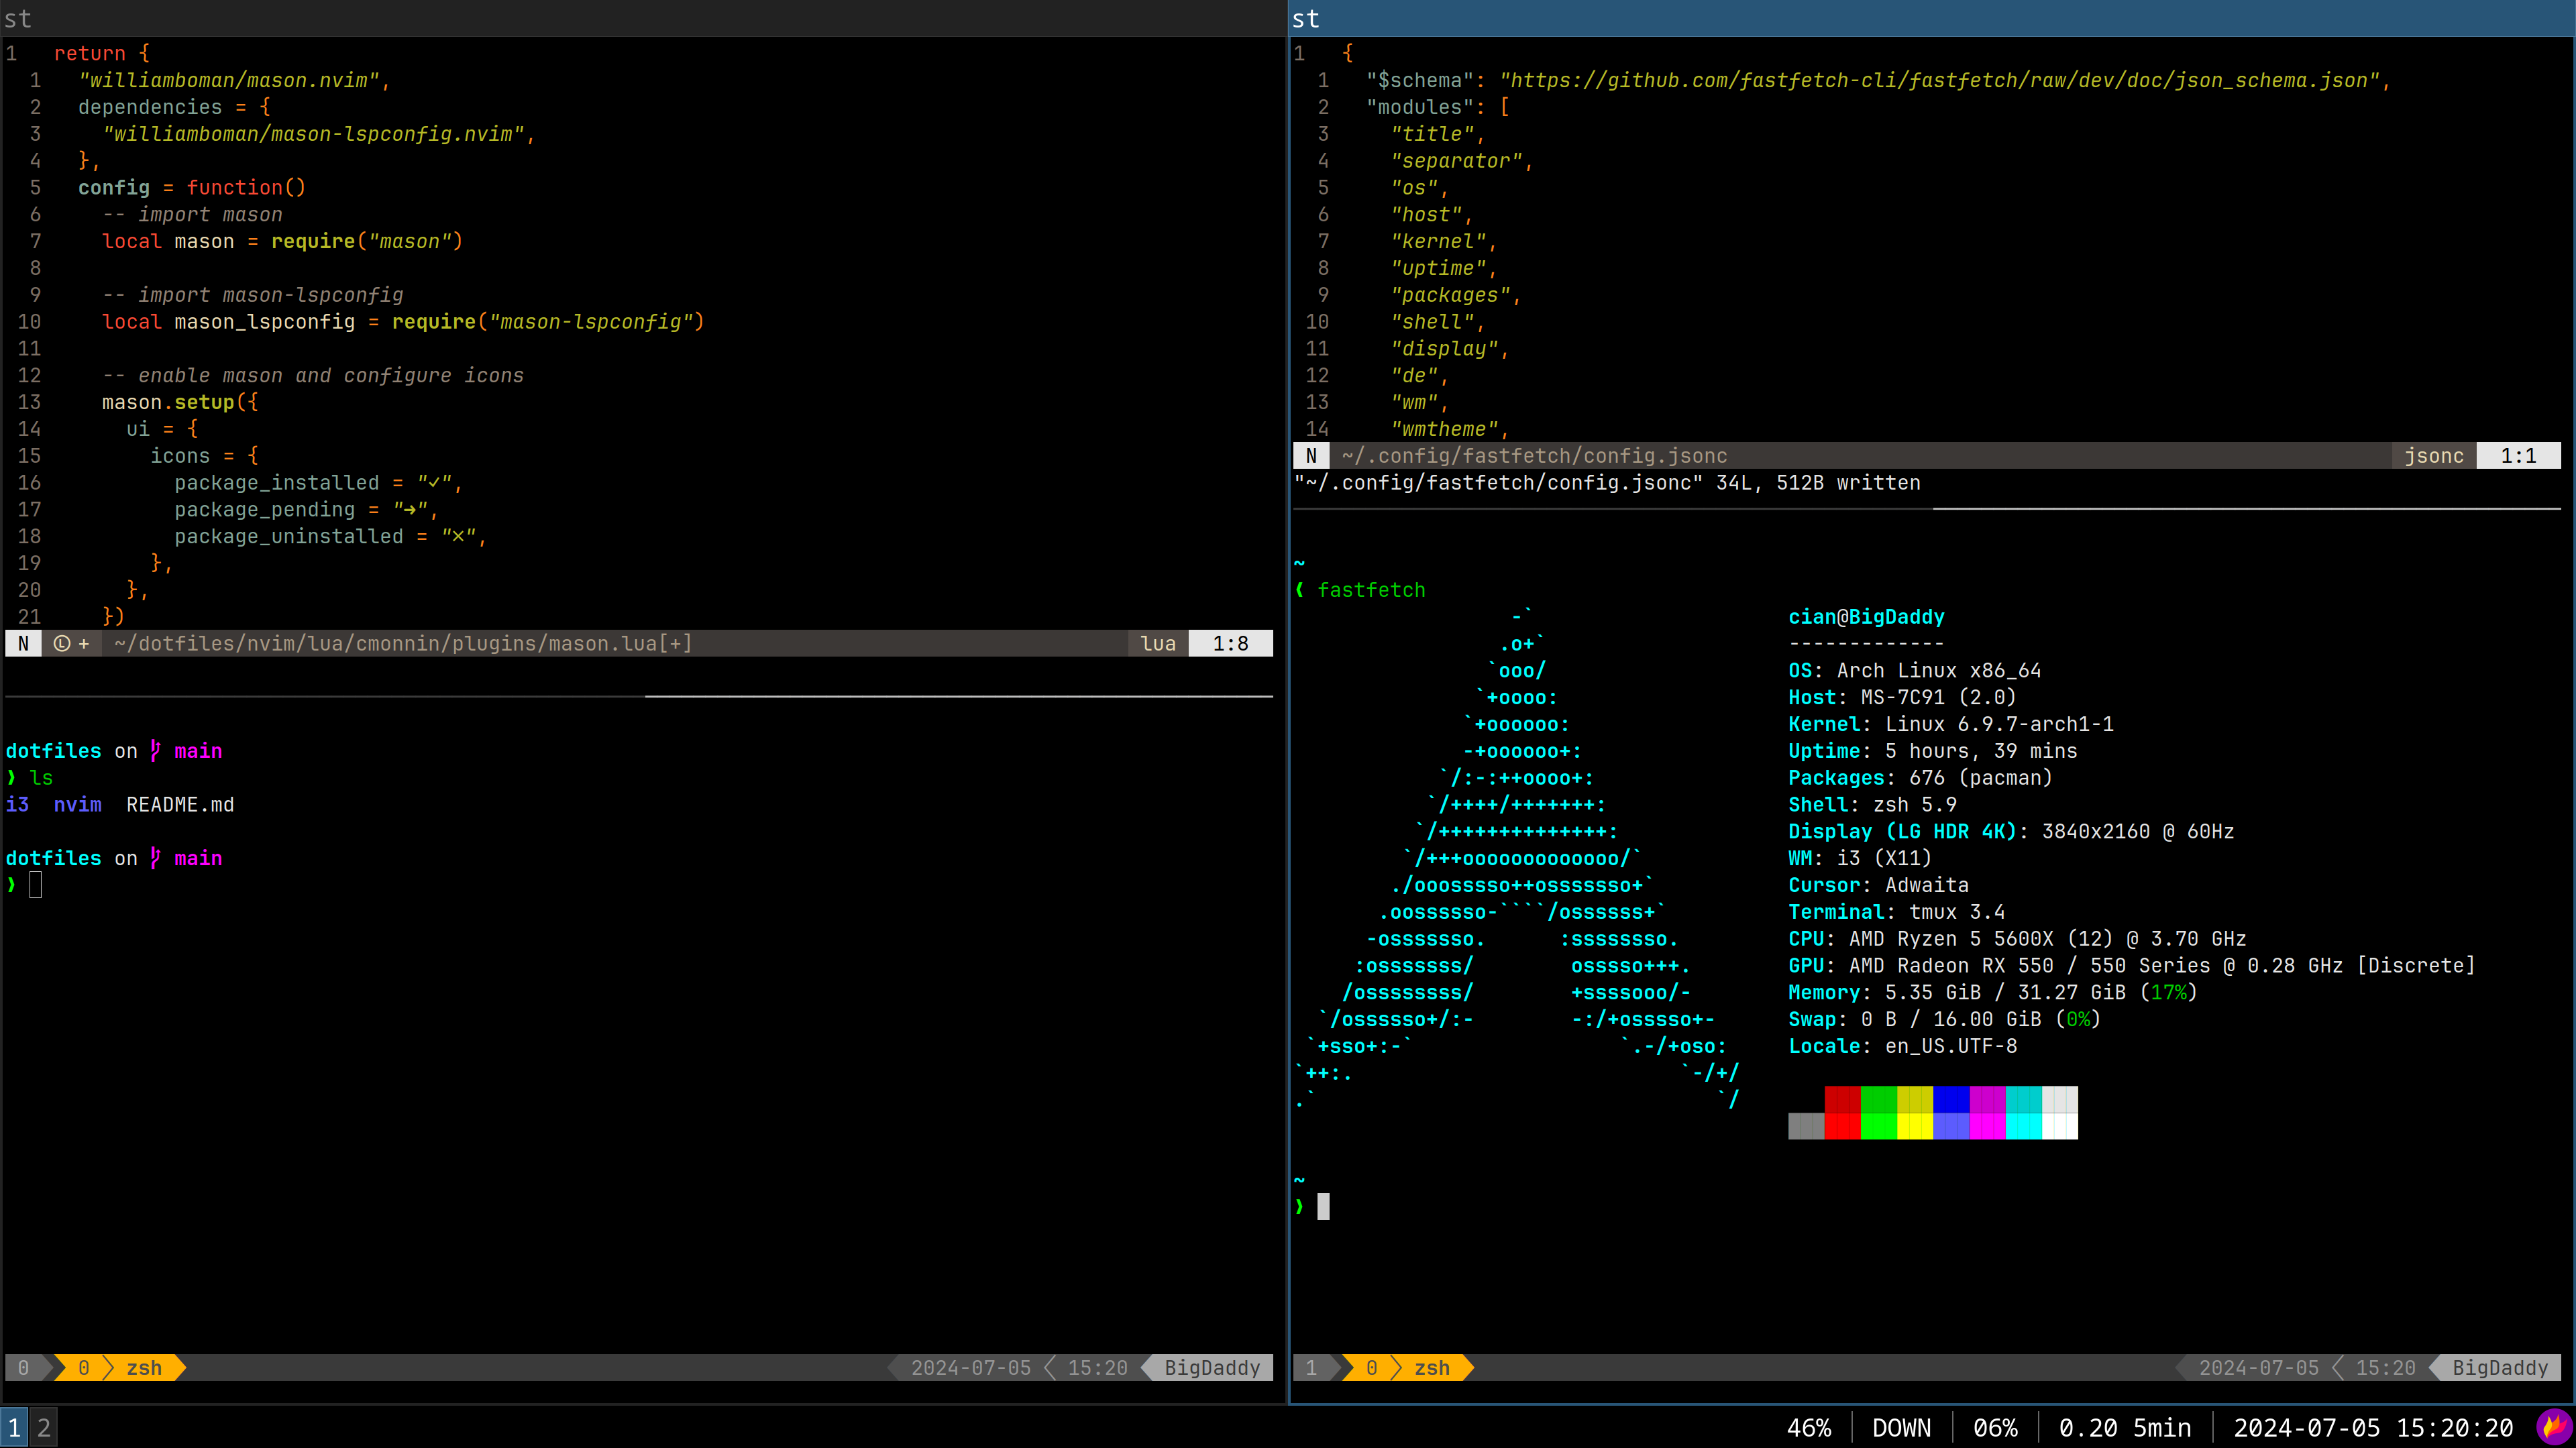Click the gray block in fastfetch color palette
This screenshot has height=1448, width=2576.
[1806, 1126]
